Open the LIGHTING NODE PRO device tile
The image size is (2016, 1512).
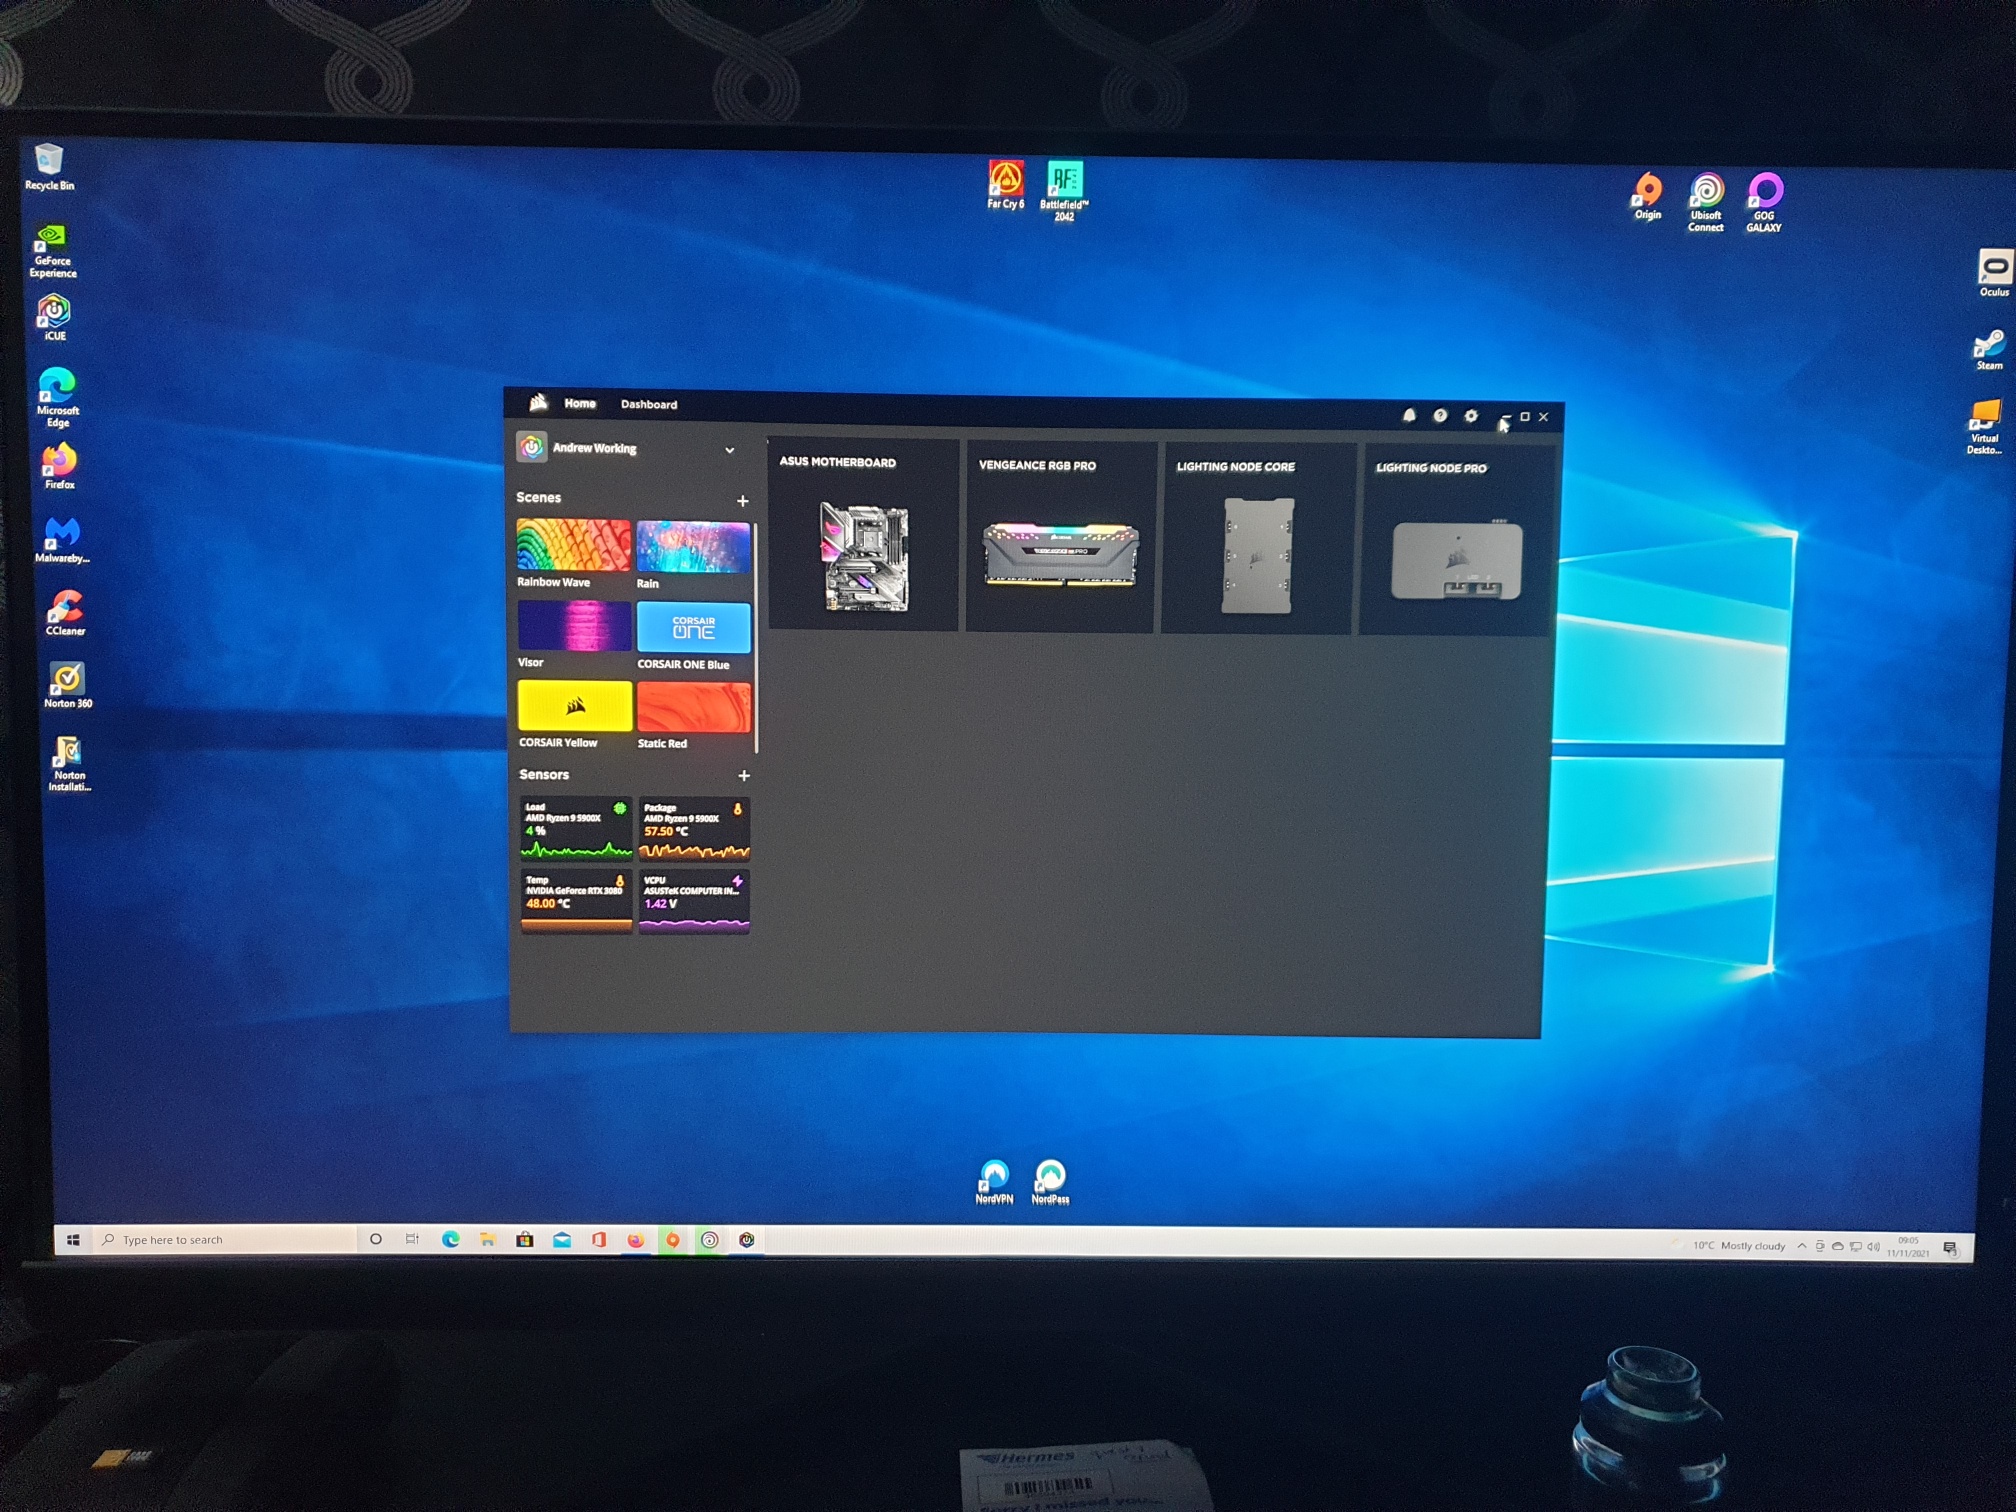[1455, 541]
